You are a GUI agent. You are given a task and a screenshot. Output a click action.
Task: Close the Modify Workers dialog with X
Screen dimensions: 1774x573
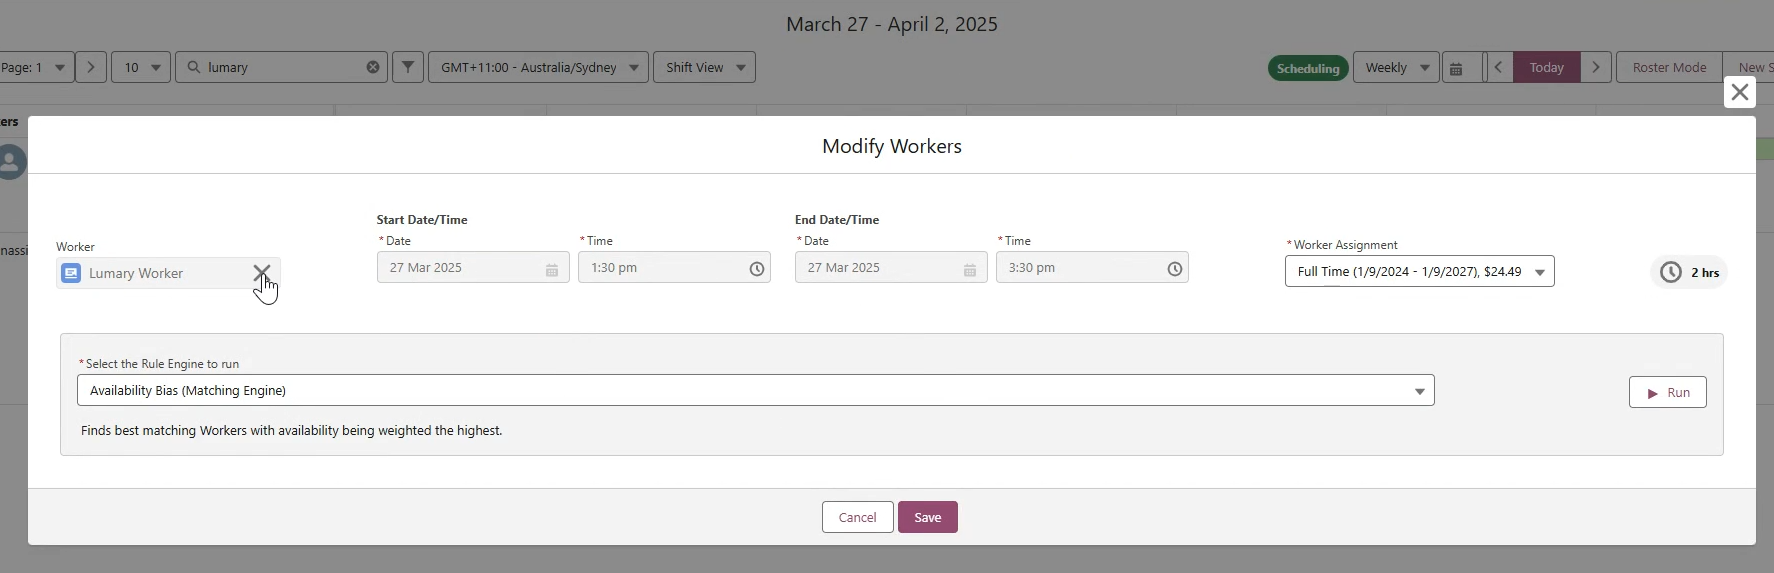1740,92
